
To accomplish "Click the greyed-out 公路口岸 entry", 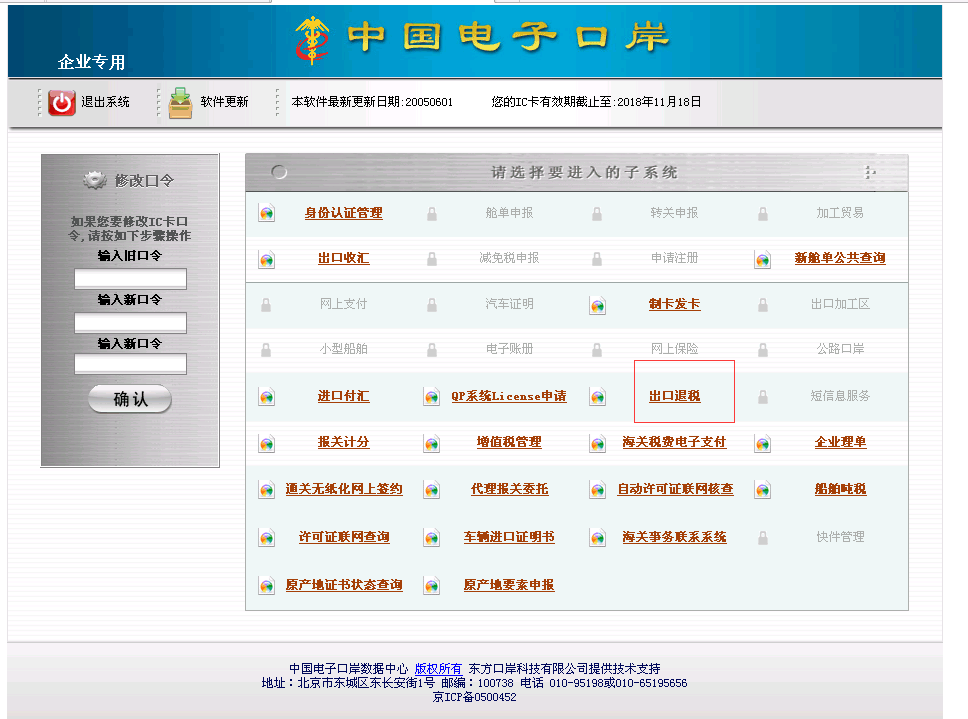I will pyautogui.click(x=840, y=349).
